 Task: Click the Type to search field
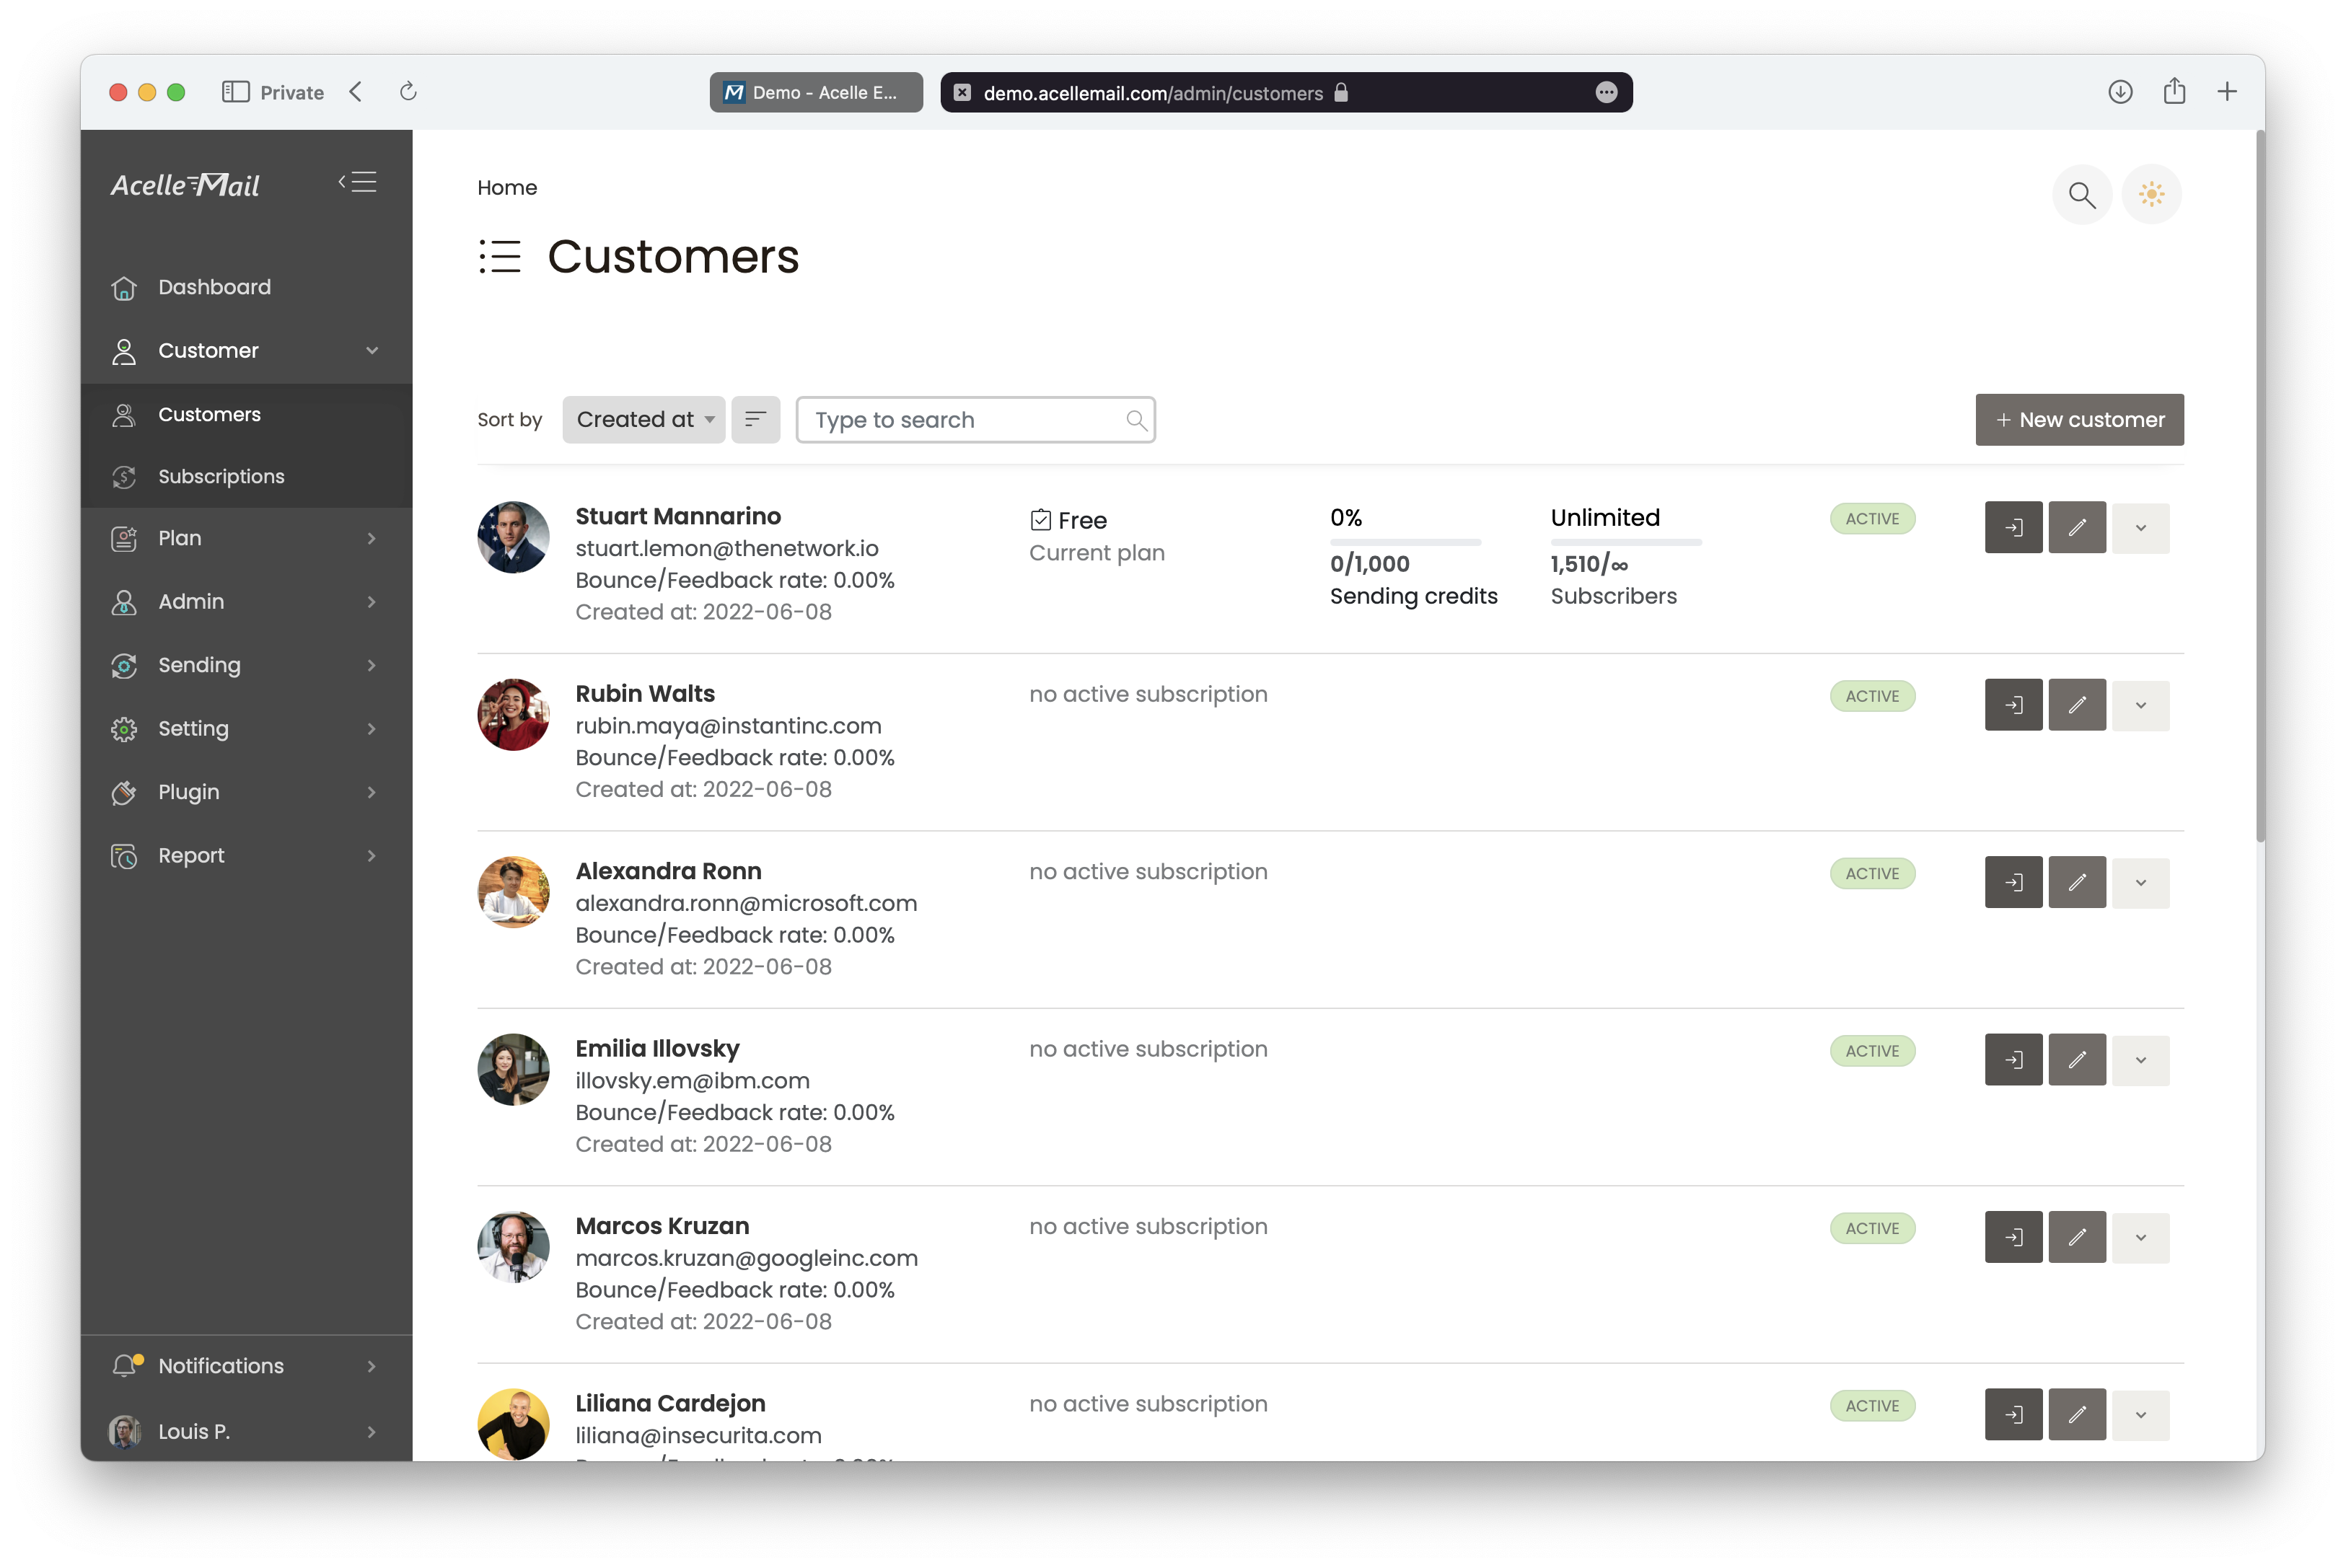[x=967, y=419]
